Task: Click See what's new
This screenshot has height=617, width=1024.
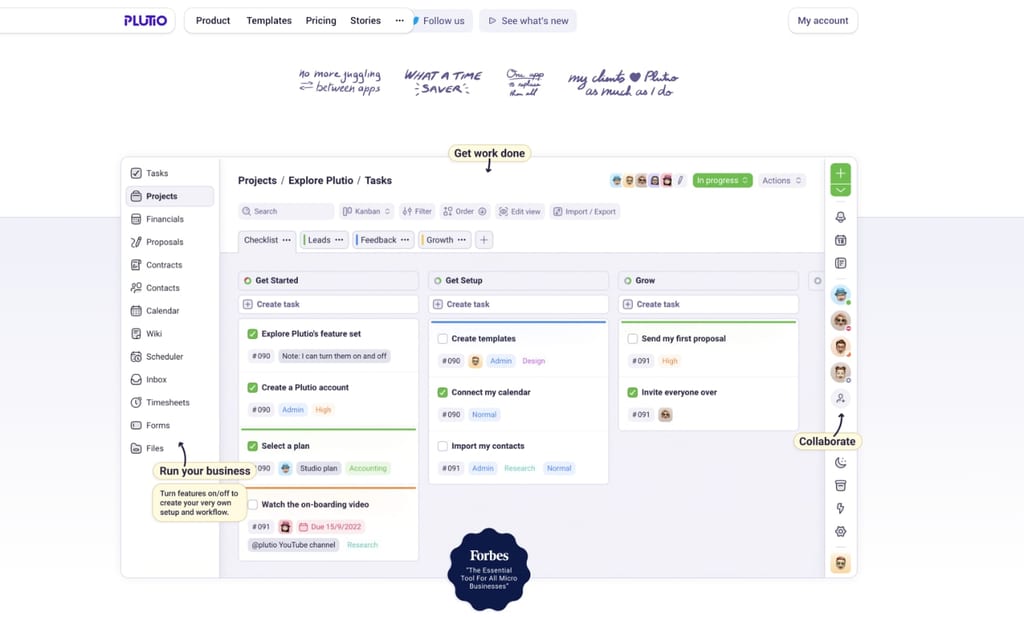Action: pyautogui.click(x=528, y=21)
